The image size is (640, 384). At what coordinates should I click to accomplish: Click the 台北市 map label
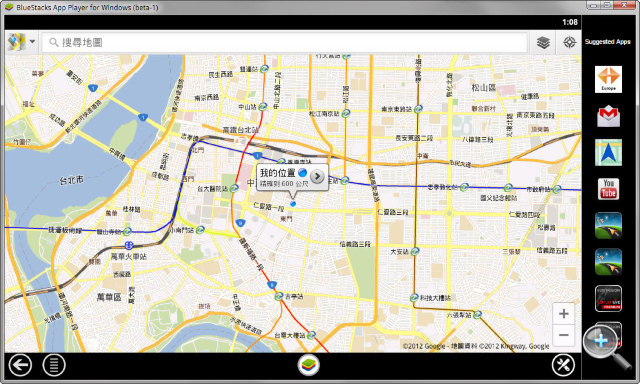tap(71, 180)
